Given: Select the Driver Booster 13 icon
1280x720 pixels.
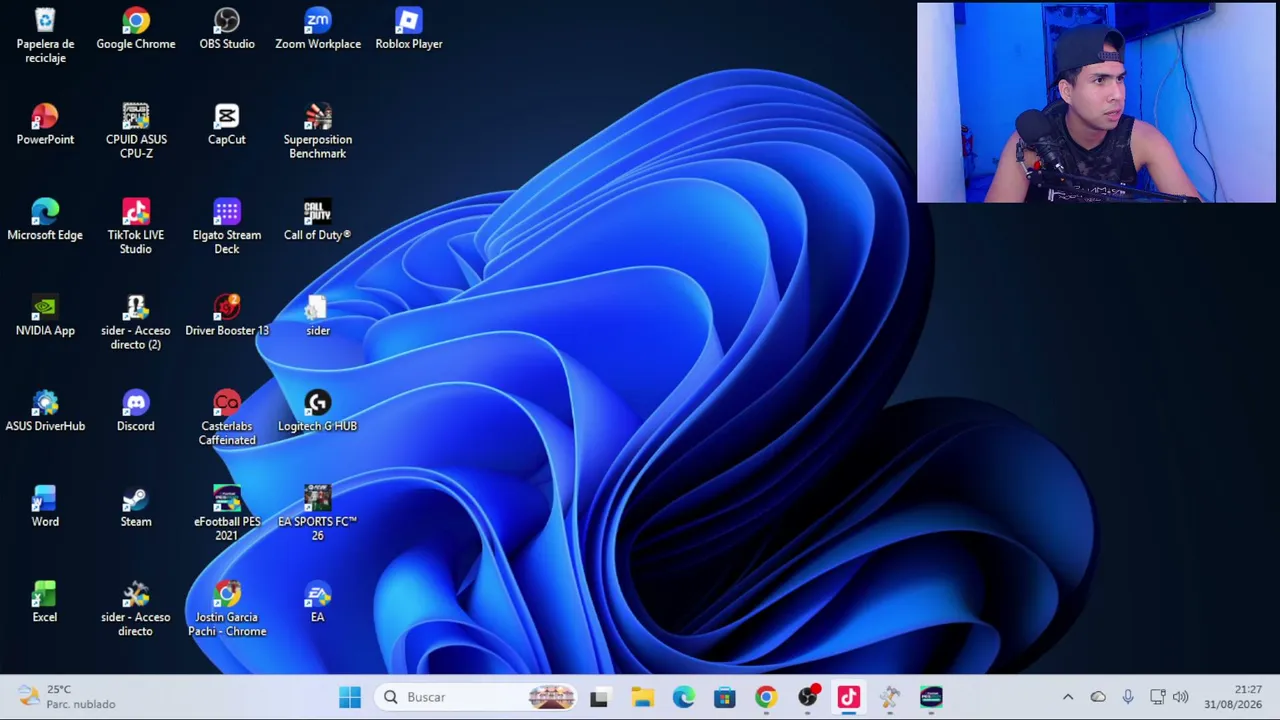Looking at the screenshot, I should (x=227, y=316).
